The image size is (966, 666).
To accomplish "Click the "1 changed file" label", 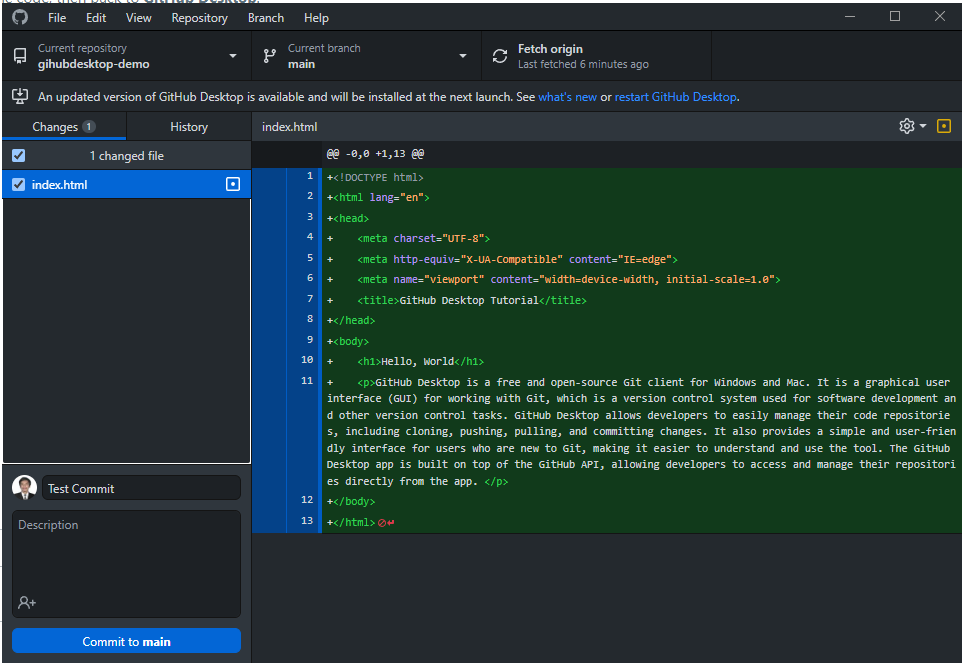I will tap(126, 156).
